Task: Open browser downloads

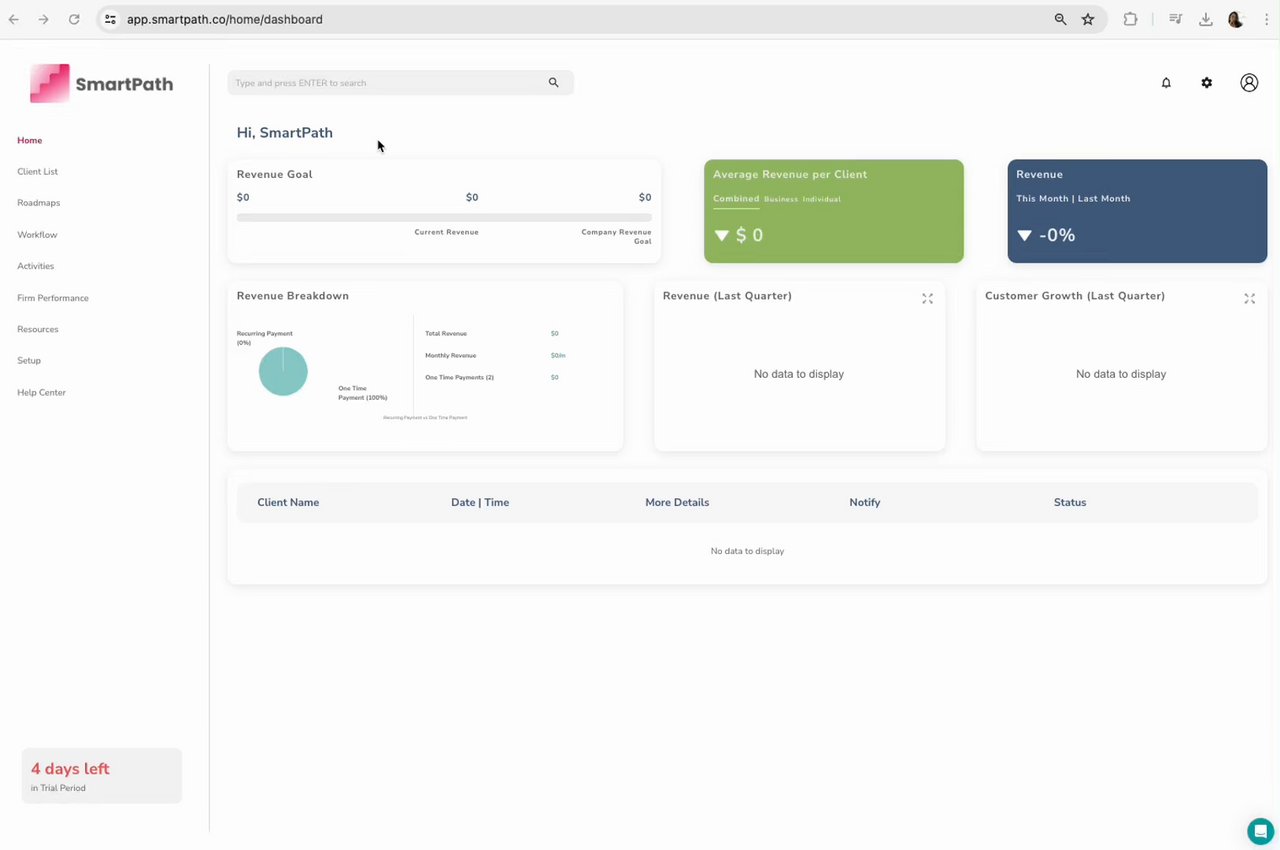Action: [1206, 19]
